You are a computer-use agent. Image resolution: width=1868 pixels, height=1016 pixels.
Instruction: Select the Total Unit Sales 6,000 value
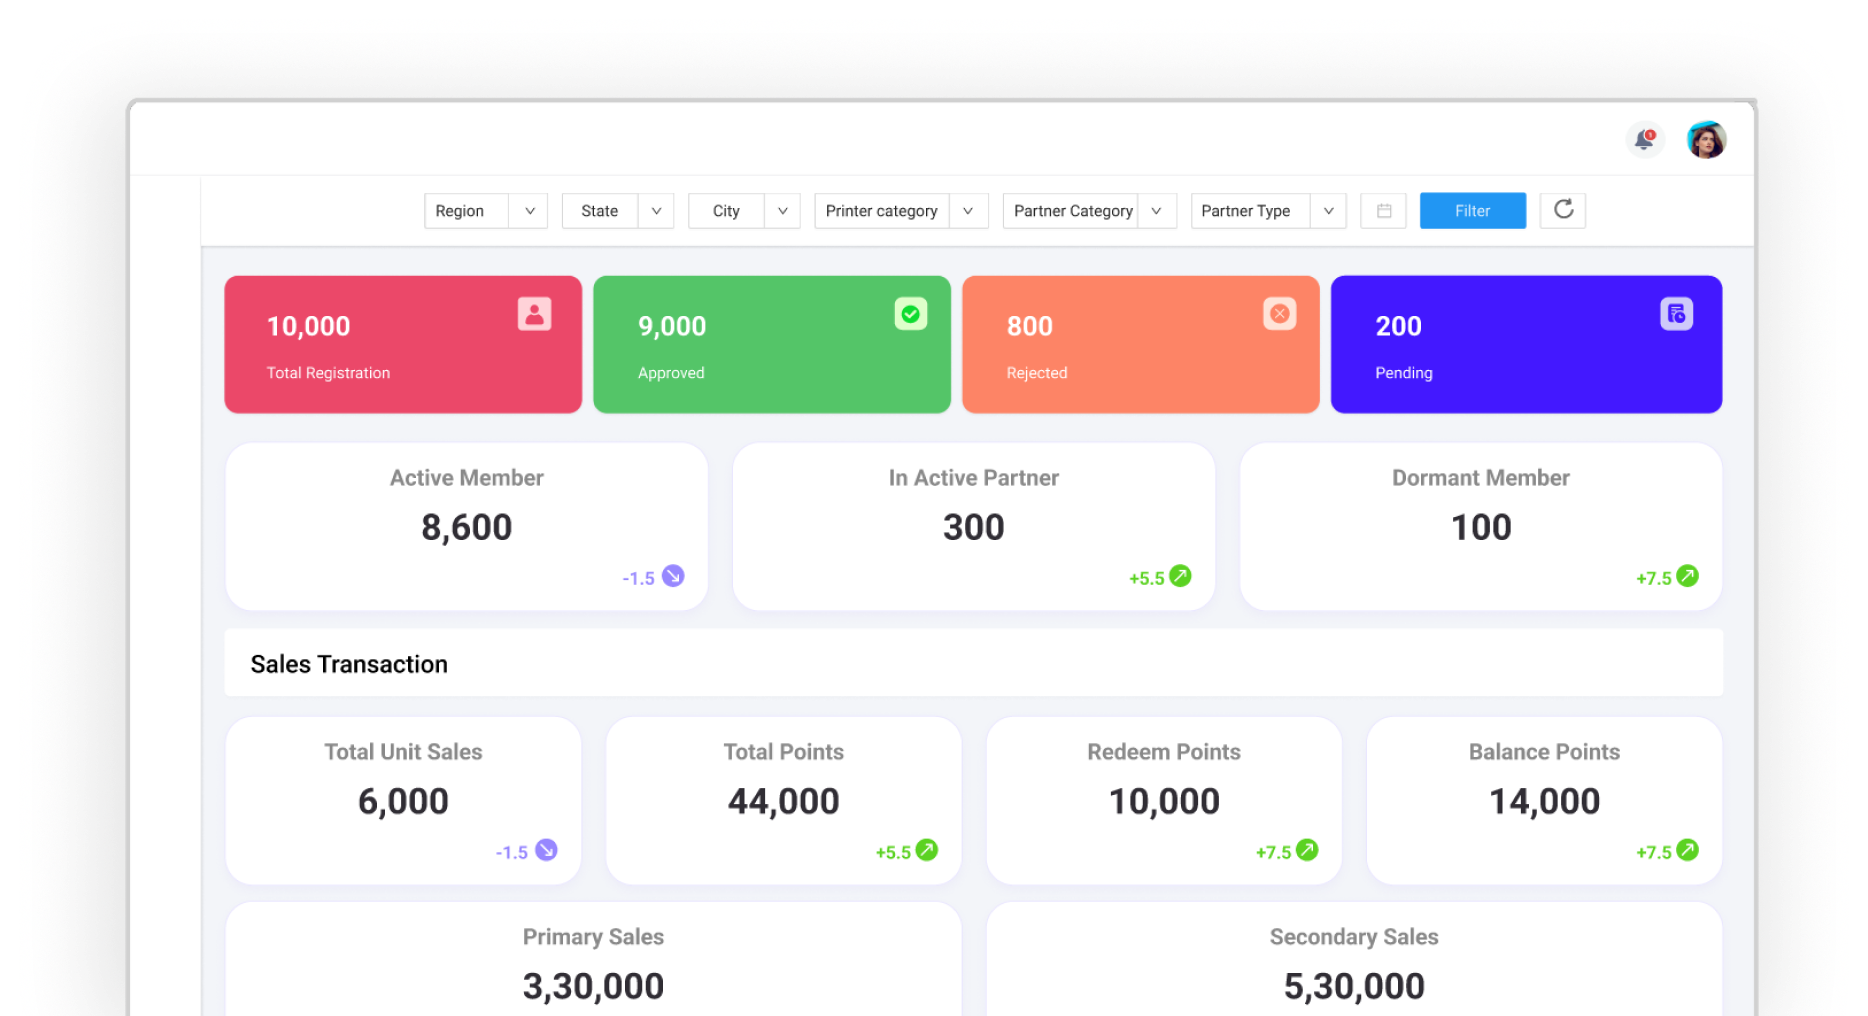pos(403,802)
